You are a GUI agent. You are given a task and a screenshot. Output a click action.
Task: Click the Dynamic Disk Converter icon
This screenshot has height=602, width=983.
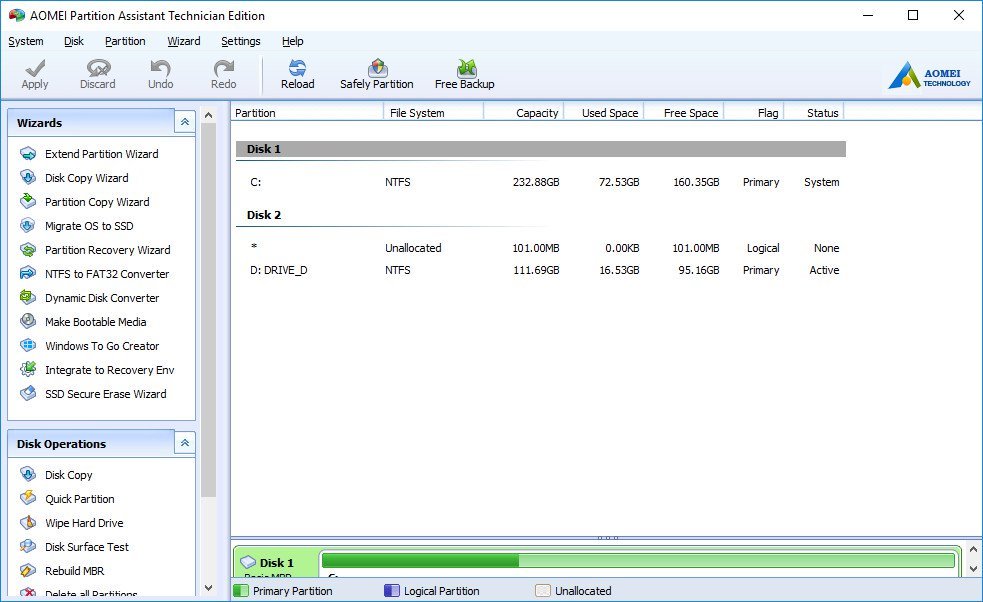[28, 298]
